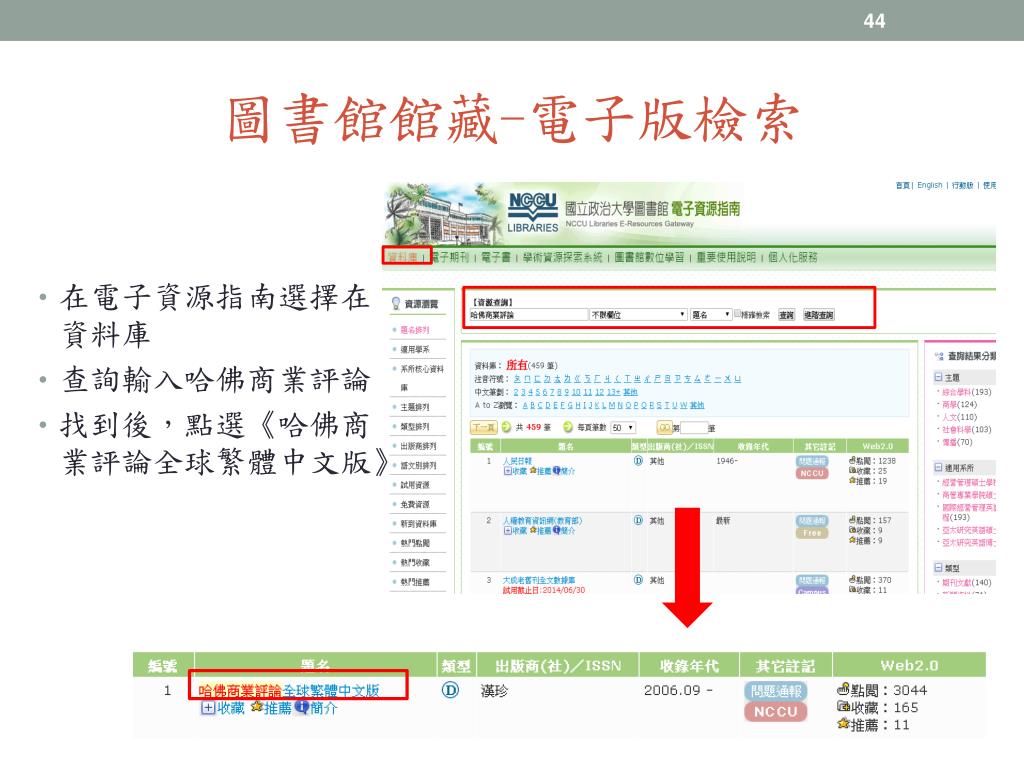The image size is (1024, 768).
Task: Click the 推薦 star icon under 哈佛商業評論
Action: [257, 707]
